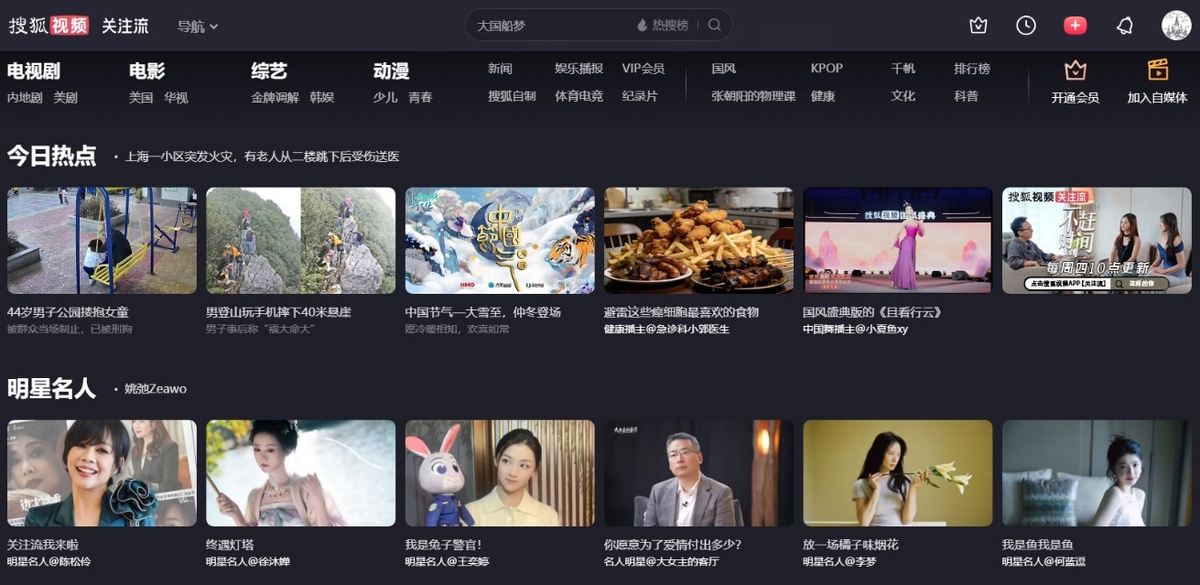
Task: Open the 关注流我来啦 video thumbnail
Action: point(102,473)
